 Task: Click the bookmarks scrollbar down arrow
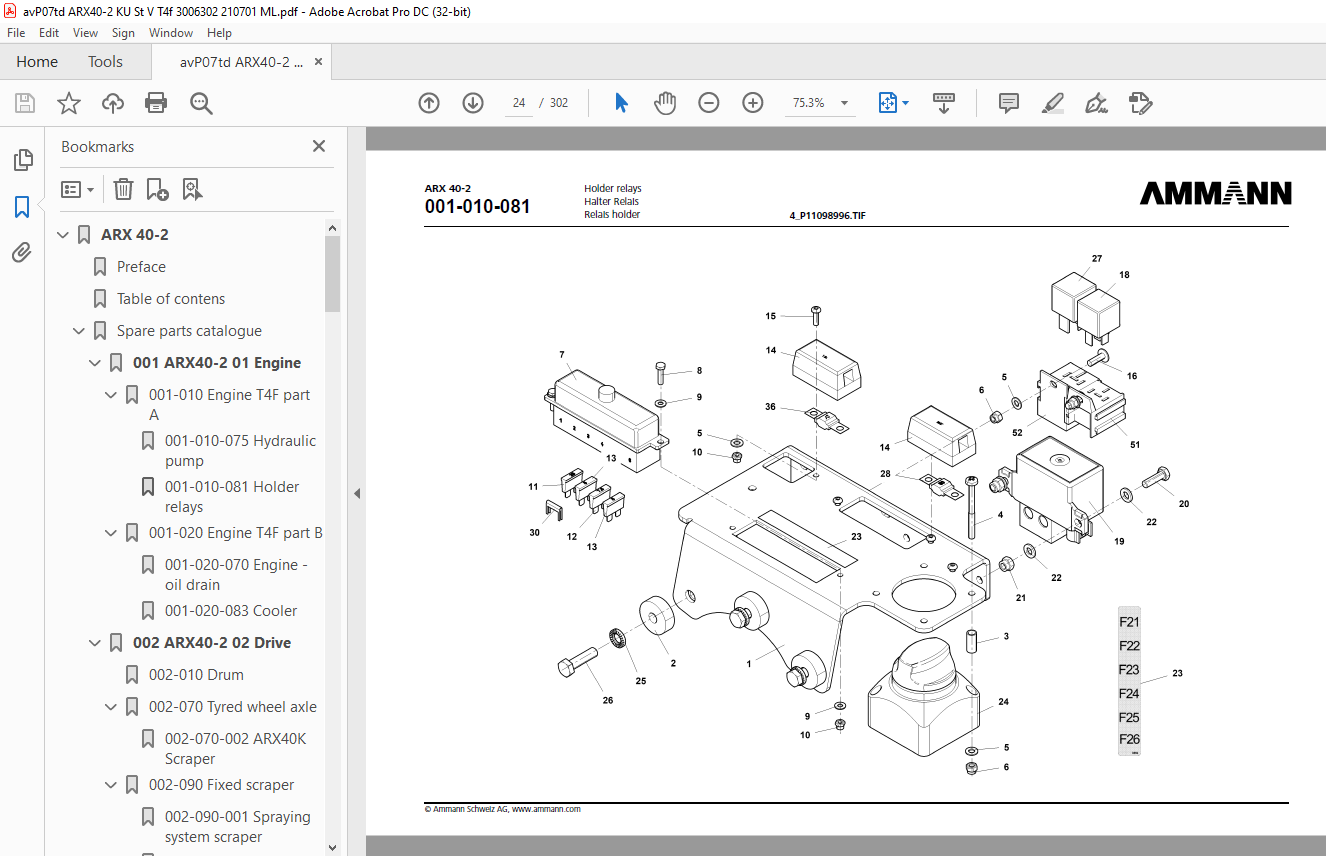[332, 847]
